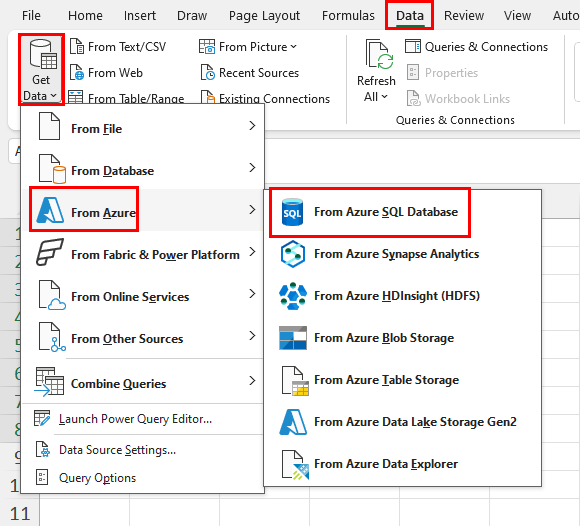Click the Query Options icon
This screenshot has height=526, width=580.
pos(42,477)
